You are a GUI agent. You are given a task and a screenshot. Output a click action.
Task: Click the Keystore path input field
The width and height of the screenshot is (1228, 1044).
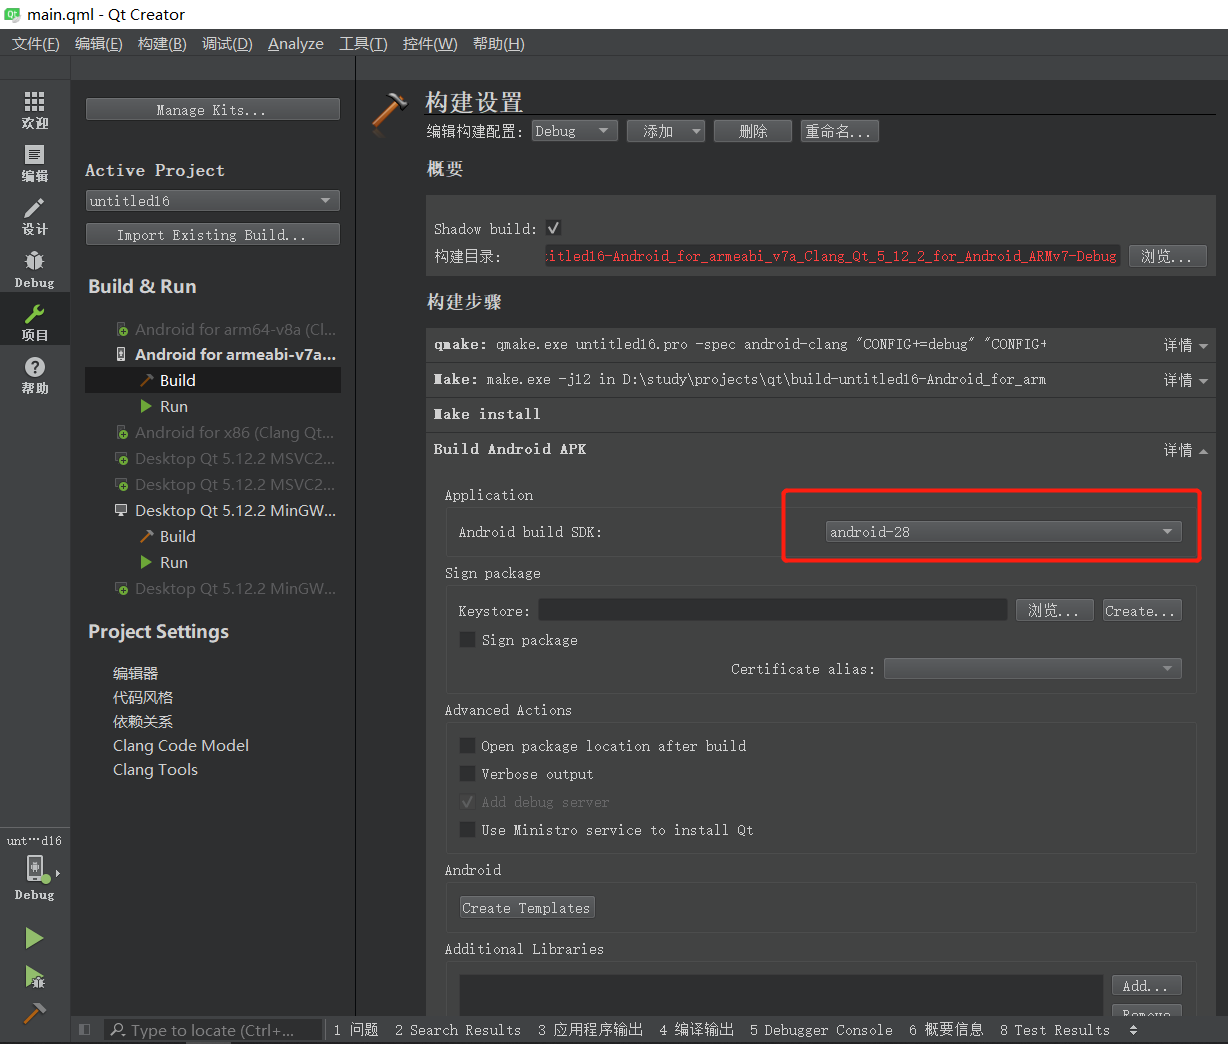point(773,610)
